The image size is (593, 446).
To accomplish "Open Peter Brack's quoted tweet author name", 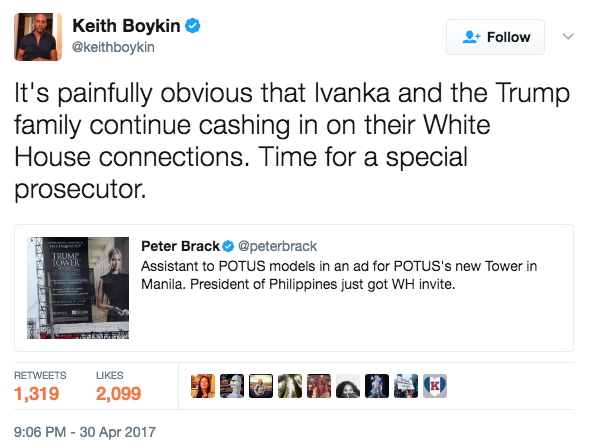I will pos(180,246).
